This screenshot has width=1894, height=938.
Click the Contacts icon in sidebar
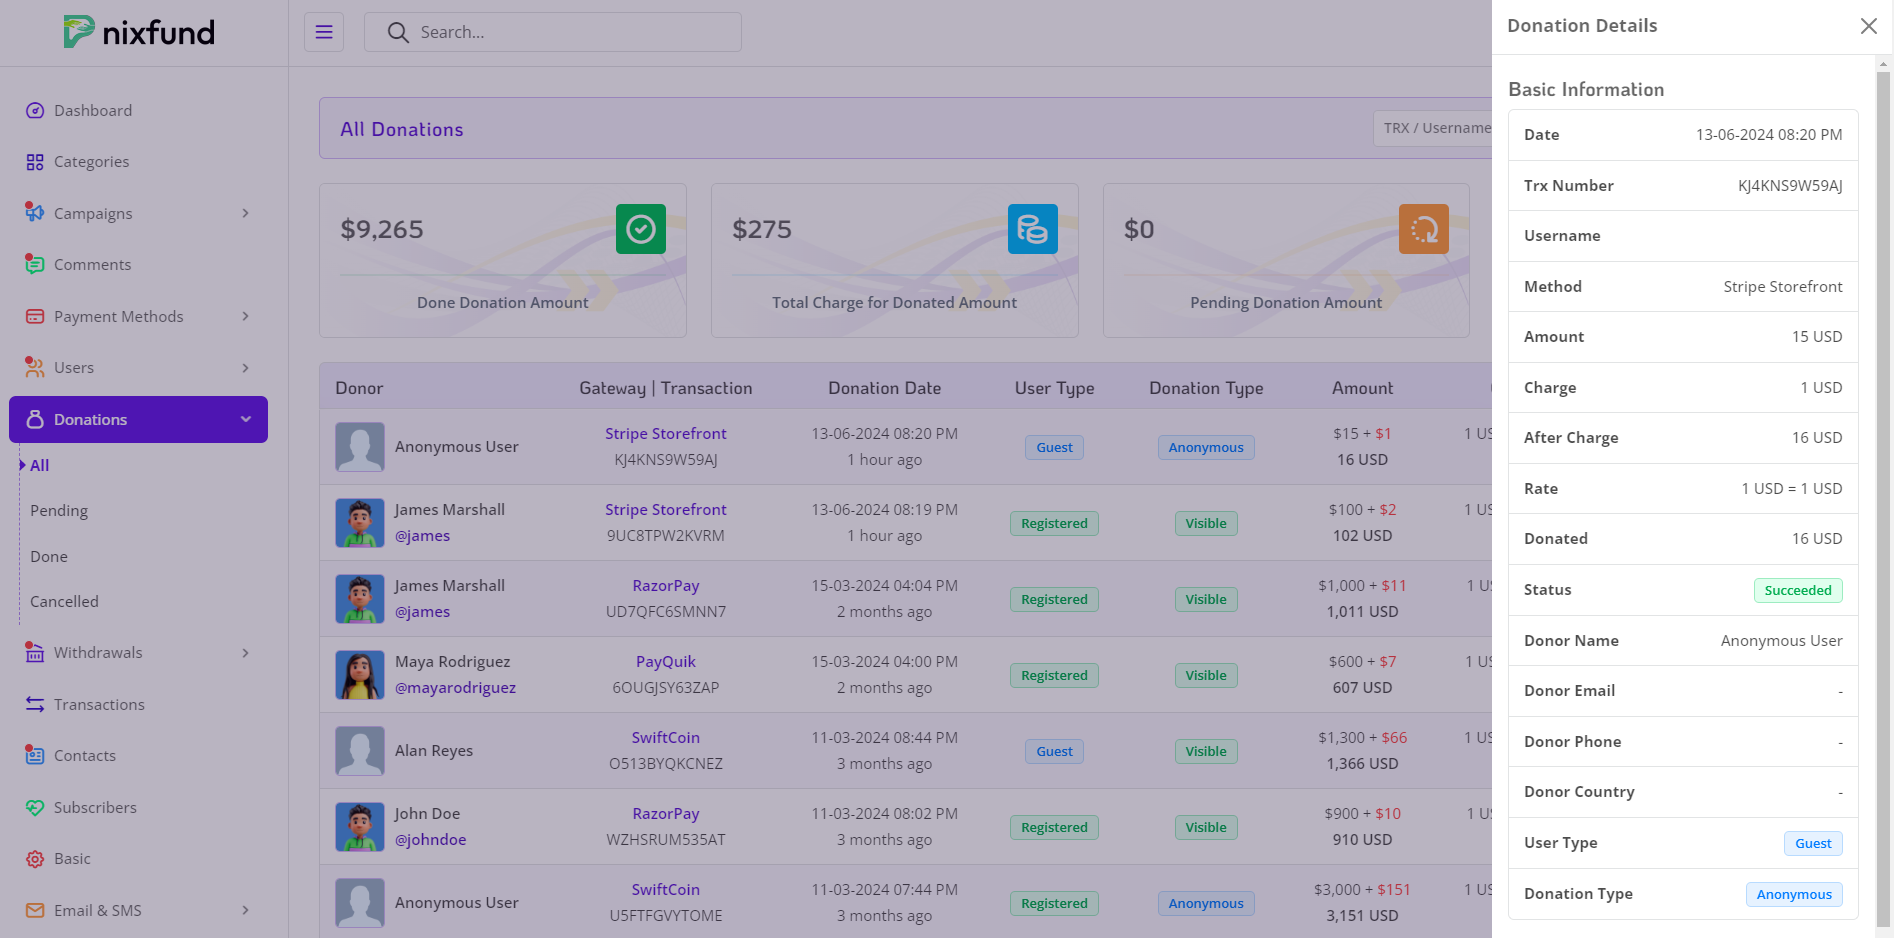[x=35, y=756]
